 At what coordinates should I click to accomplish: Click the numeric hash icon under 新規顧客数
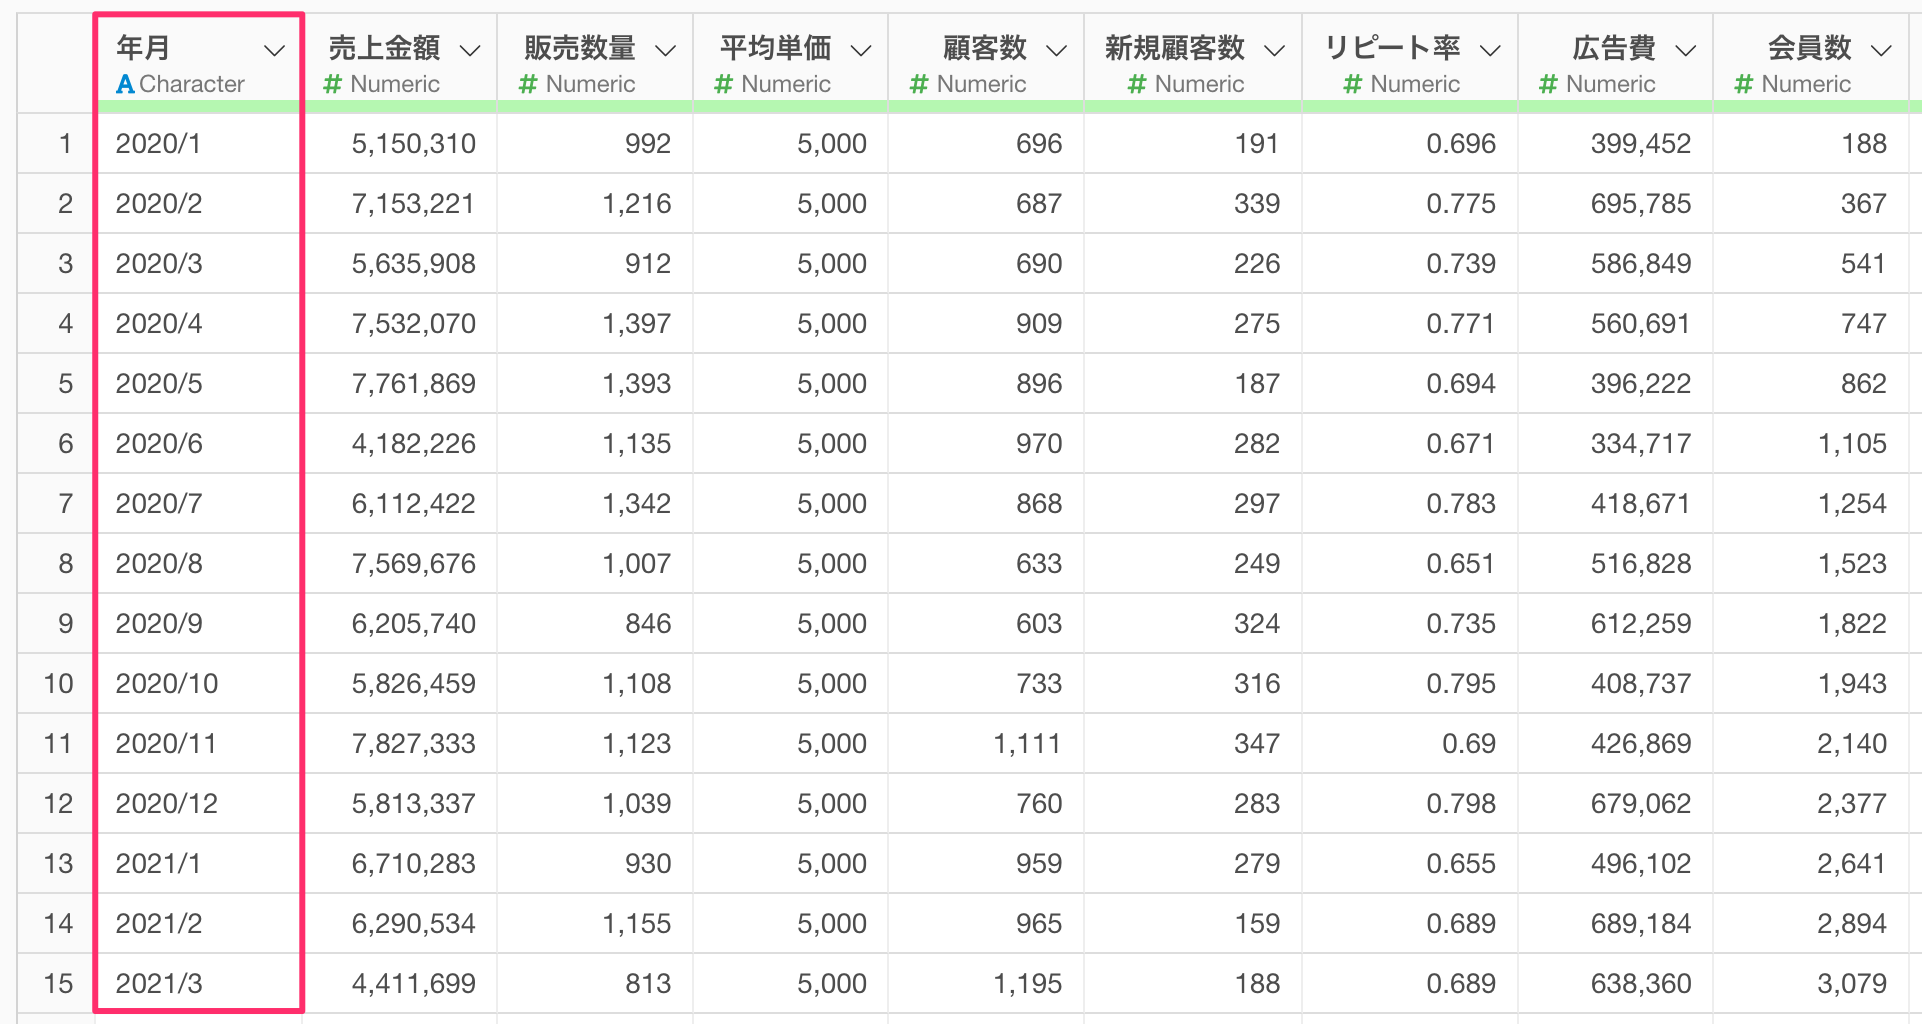pos(1137,85)
